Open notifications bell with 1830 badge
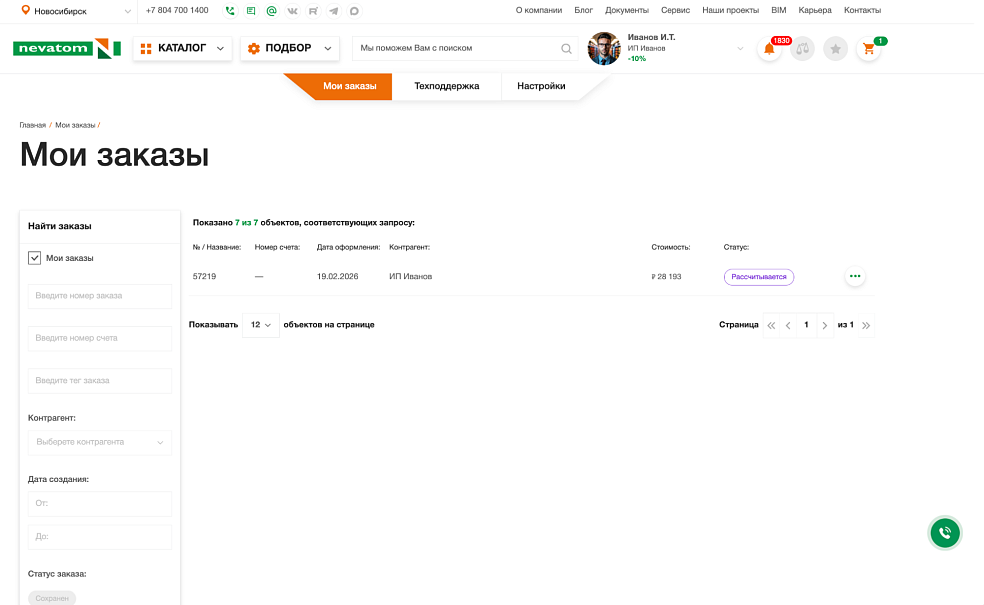Image resolution: width=984 pixels, height=605 pixels. click(x=769, y=49)
